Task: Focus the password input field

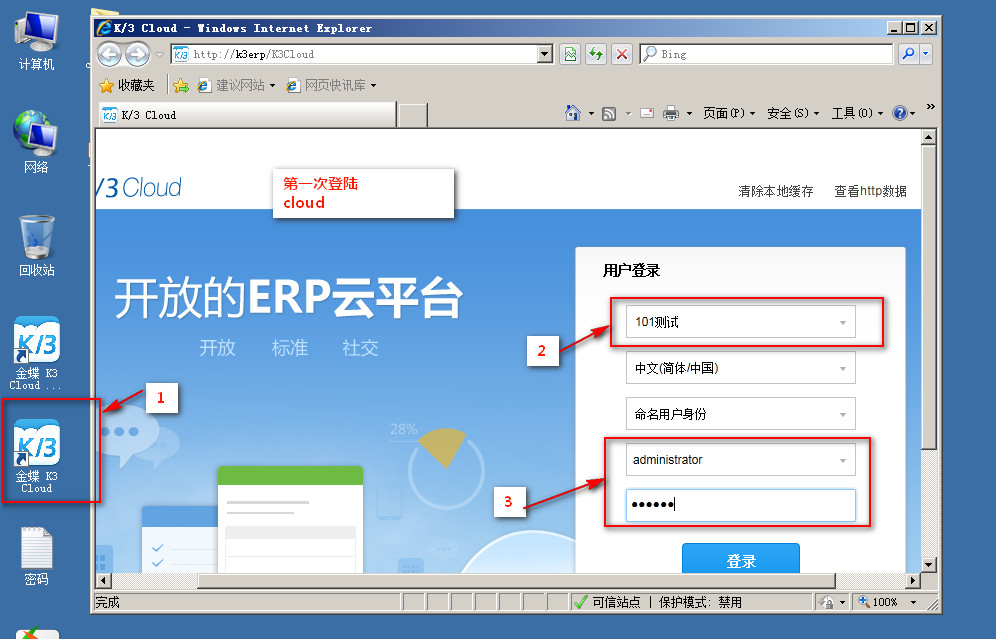Action: click(741, 505)
